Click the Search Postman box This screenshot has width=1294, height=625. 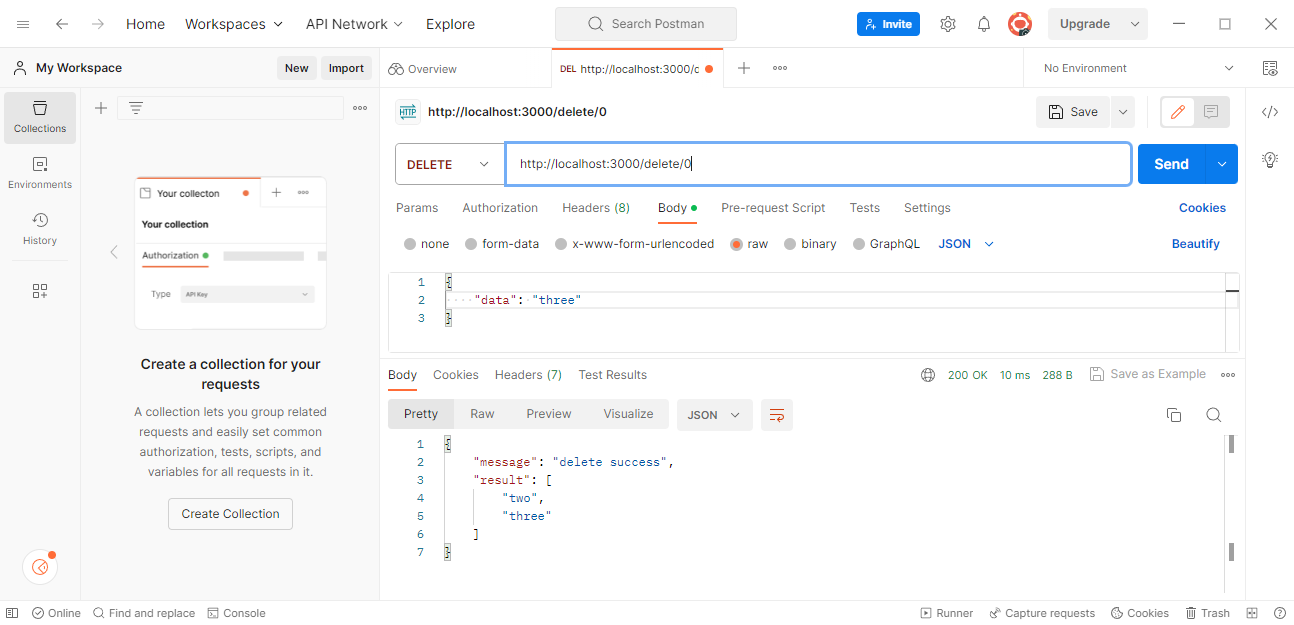tap(646, 24)
